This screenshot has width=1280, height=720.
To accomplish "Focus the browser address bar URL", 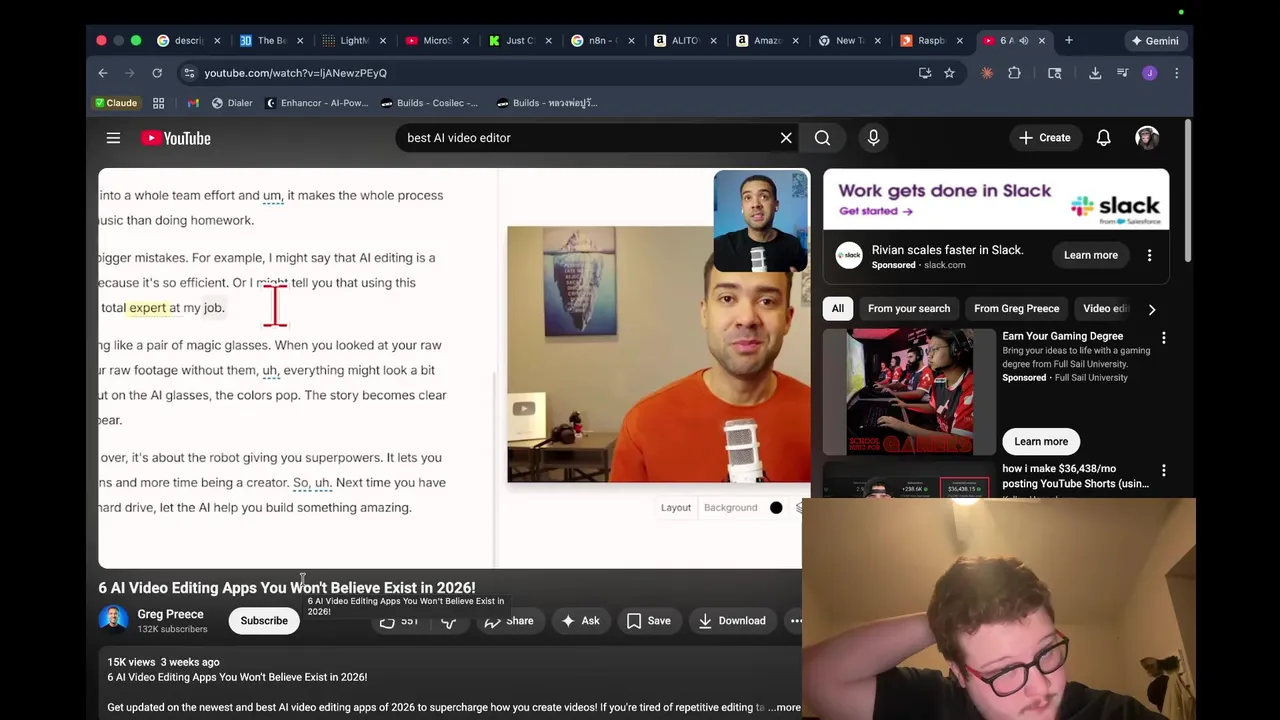I will tap(295, 73).
